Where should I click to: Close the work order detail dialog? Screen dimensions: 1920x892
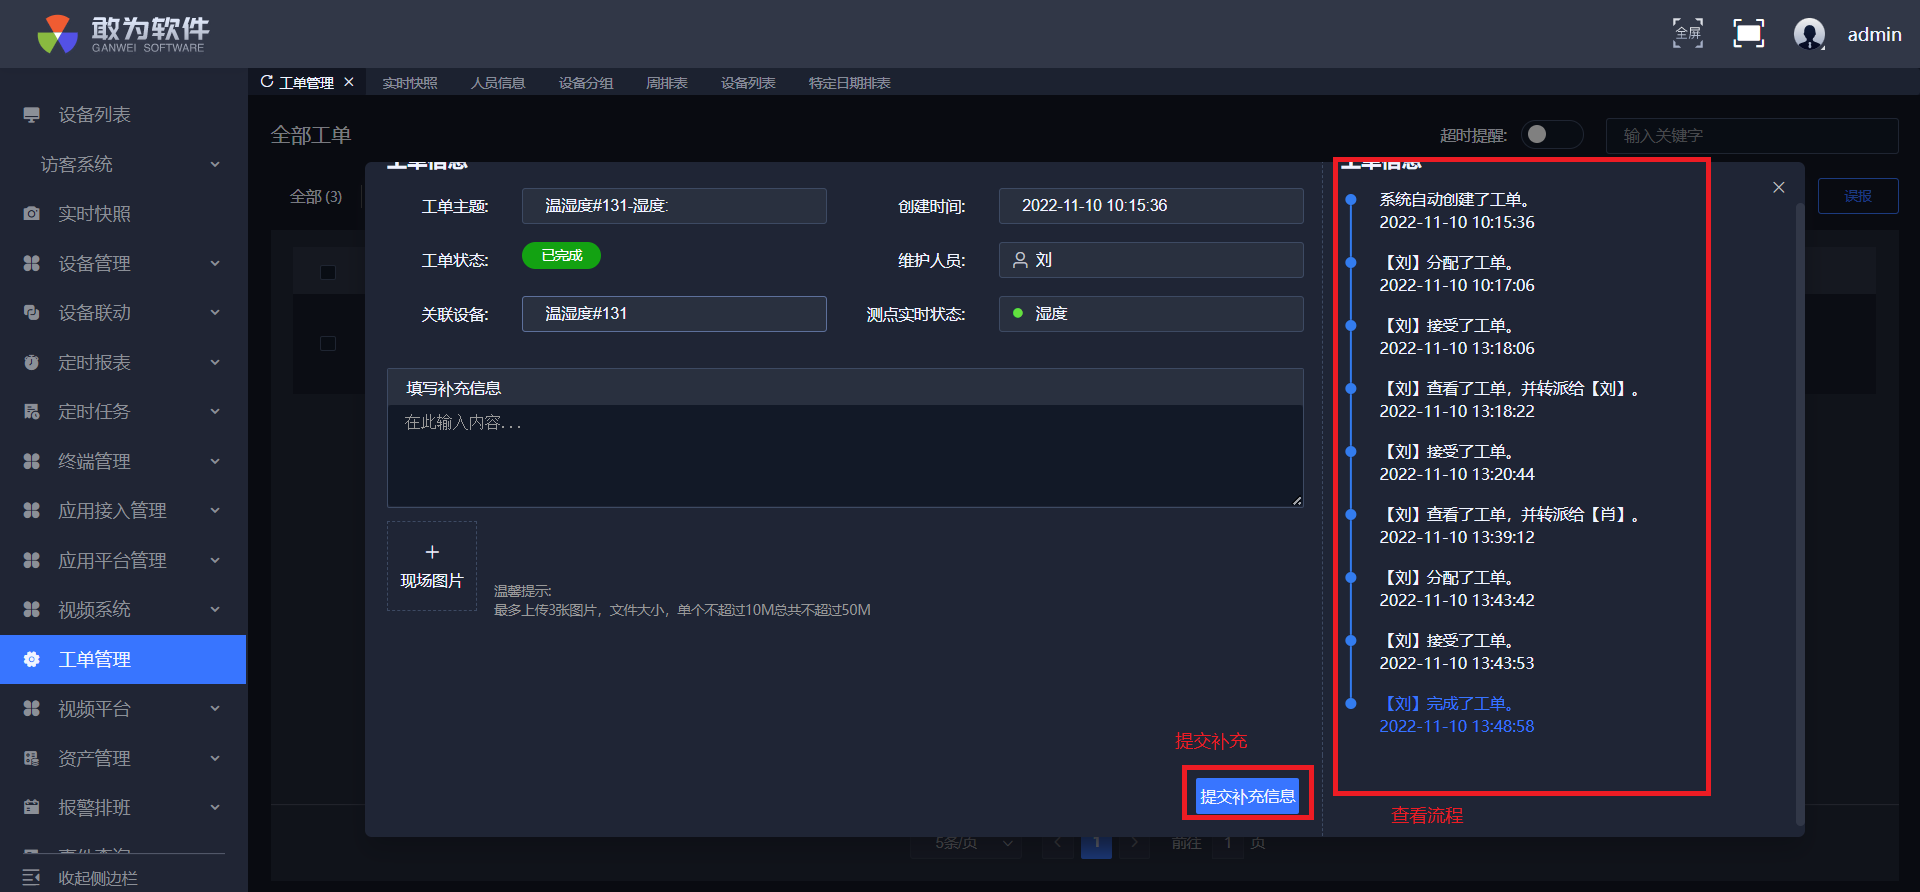pyautogui.click(x=1779, y=187)
